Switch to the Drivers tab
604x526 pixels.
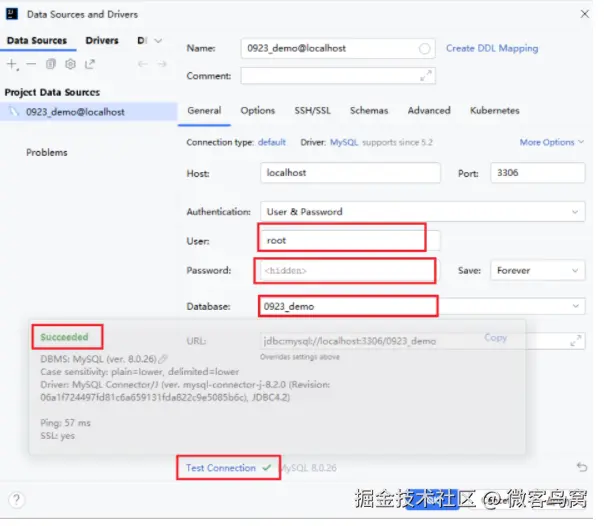[x=102, y=40]
